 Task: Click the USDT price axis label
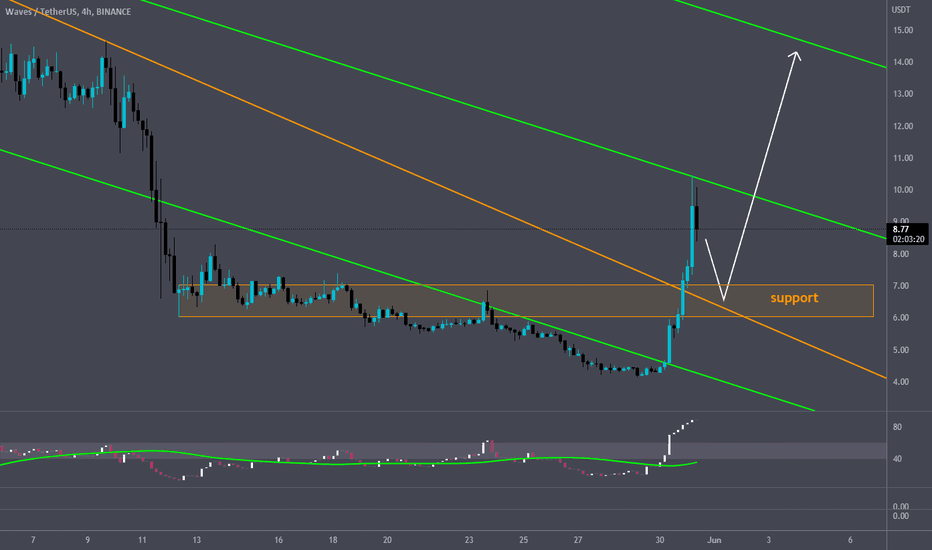900,10
